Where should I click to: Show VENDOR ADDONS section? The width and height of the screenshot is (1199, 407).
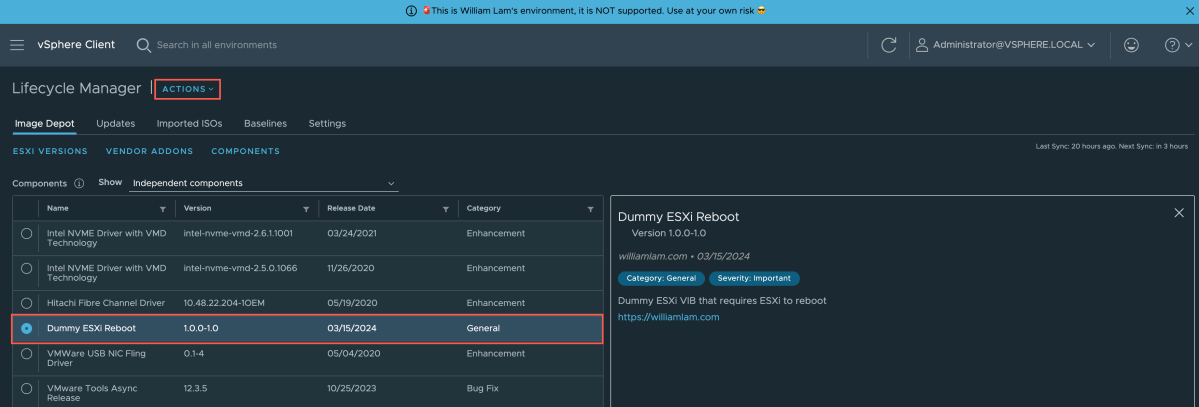149,151
